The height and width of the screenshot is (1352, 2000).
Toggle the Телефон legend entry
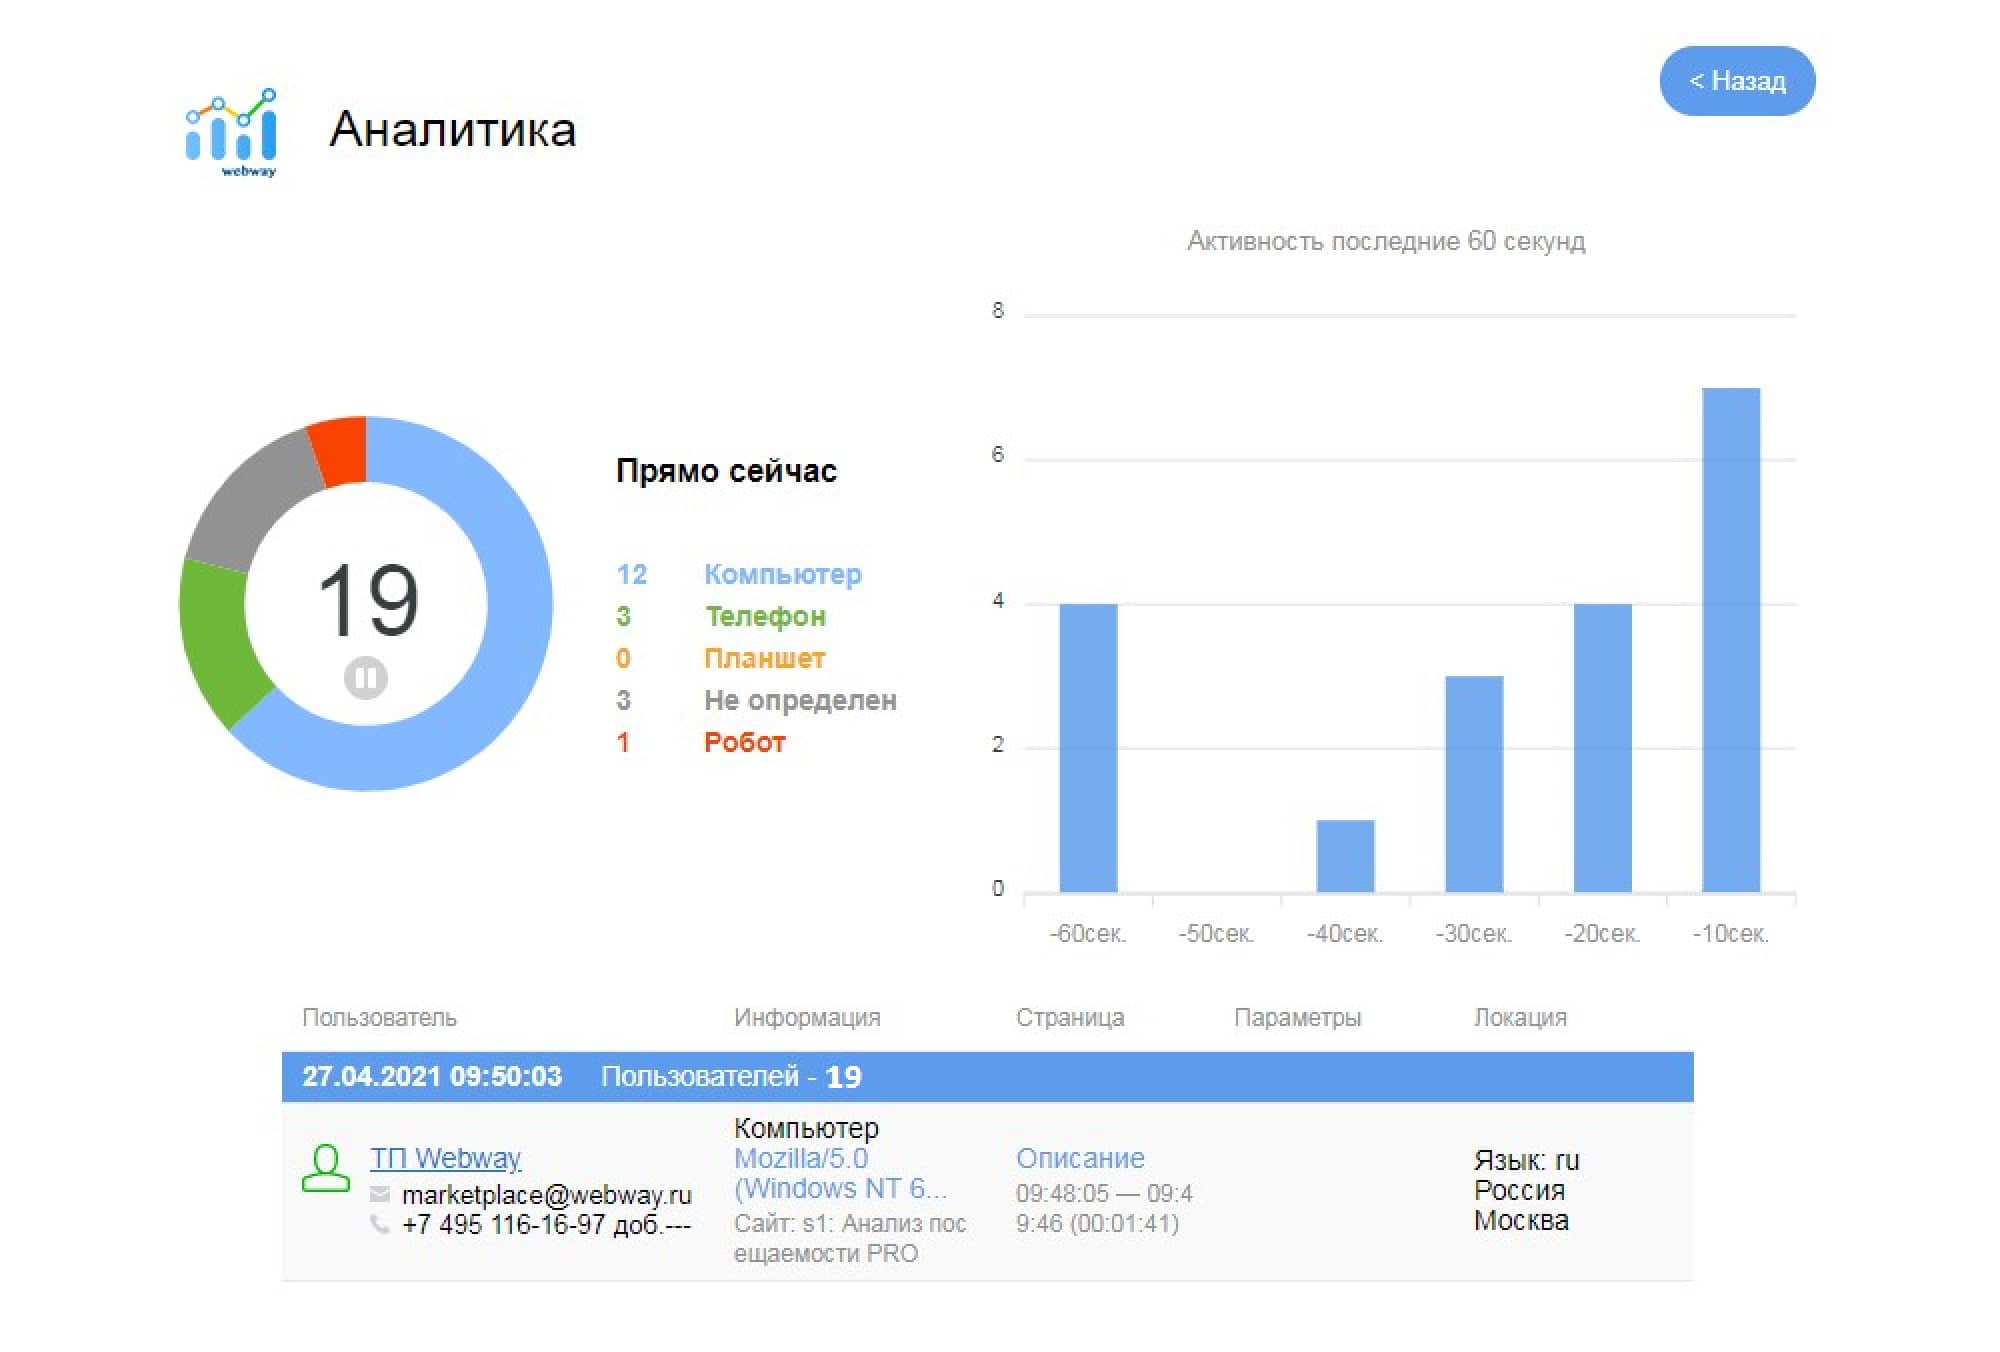click(x=765, y=616)
